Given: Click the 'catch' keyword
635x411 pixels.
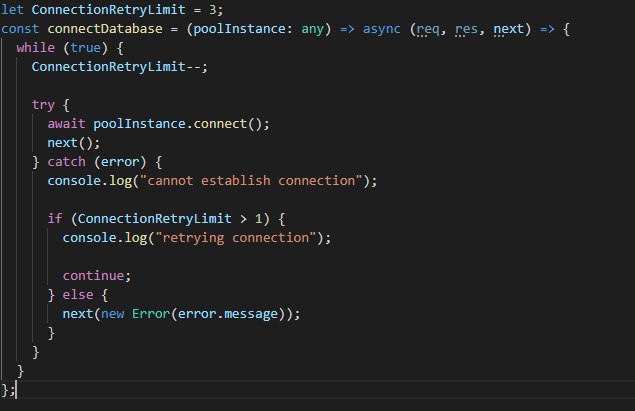Looking at the screenshot, I should pos(66,162).
